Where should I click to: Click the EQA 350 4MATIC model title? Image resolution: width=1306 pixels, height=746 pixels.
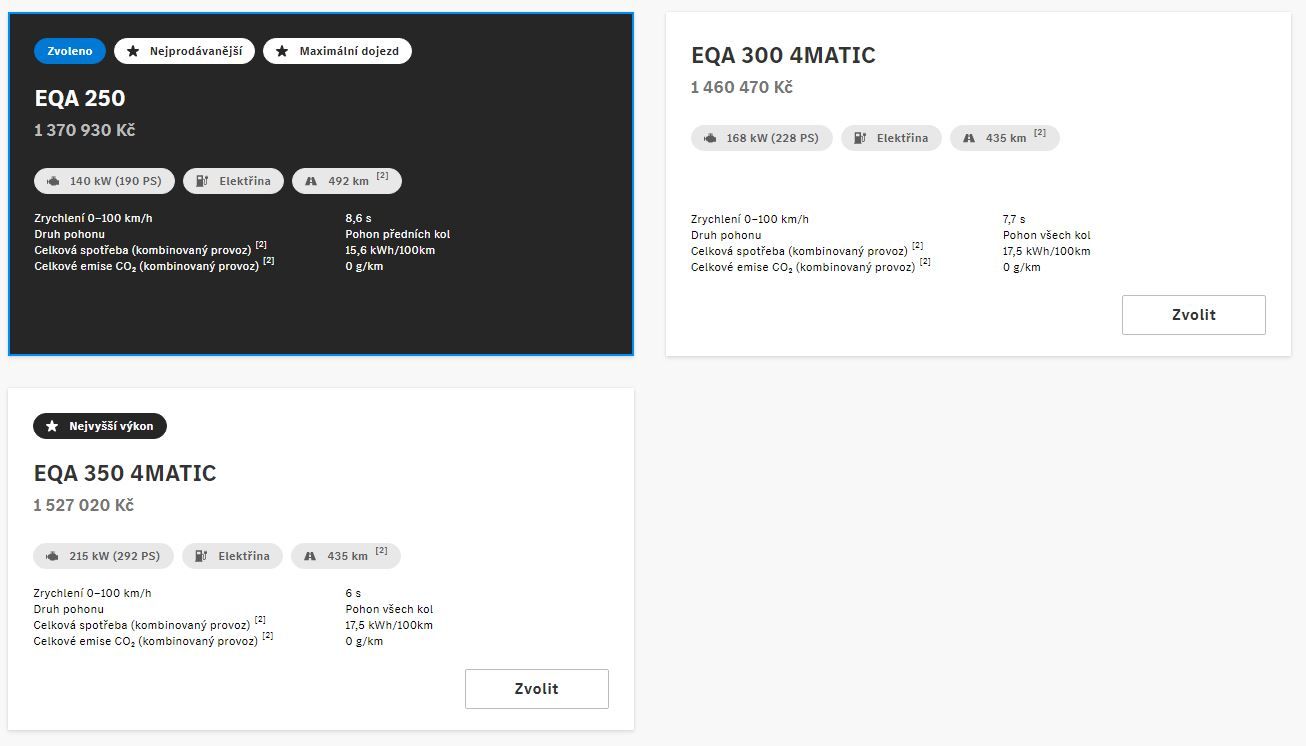pos(125,473)
